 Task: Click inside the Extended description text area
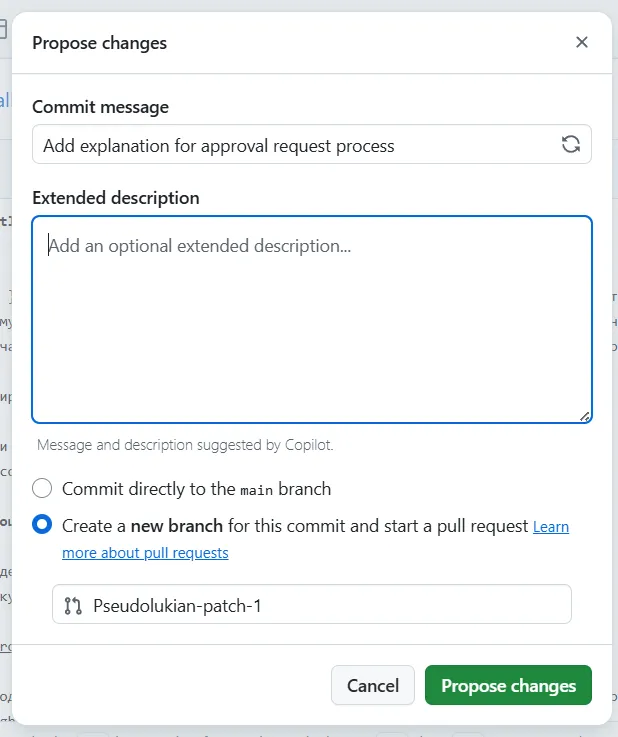point(311,320)
